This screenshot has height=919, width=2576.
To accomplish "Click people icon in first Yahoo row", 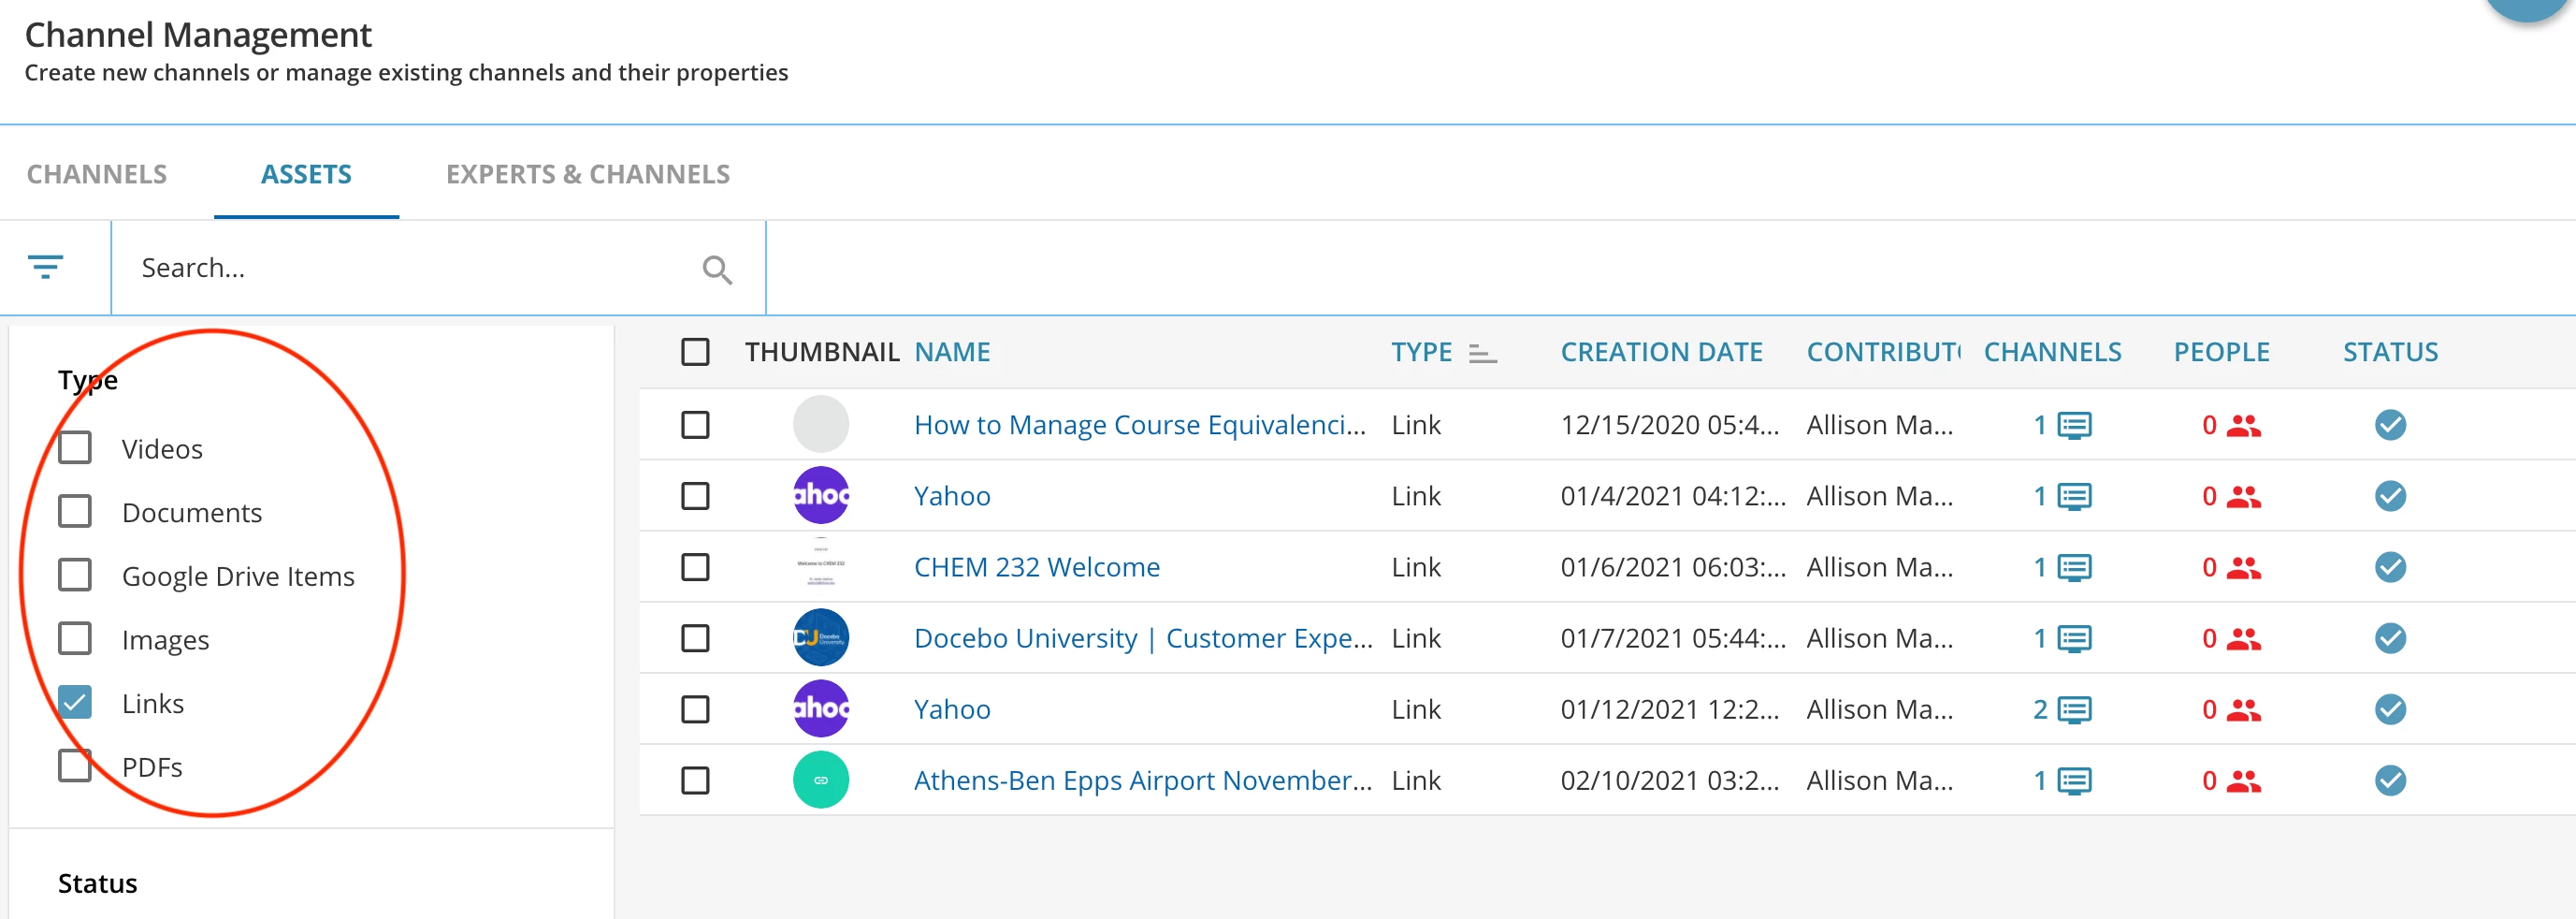I will pyautogui.click(x=2243, y=497).
